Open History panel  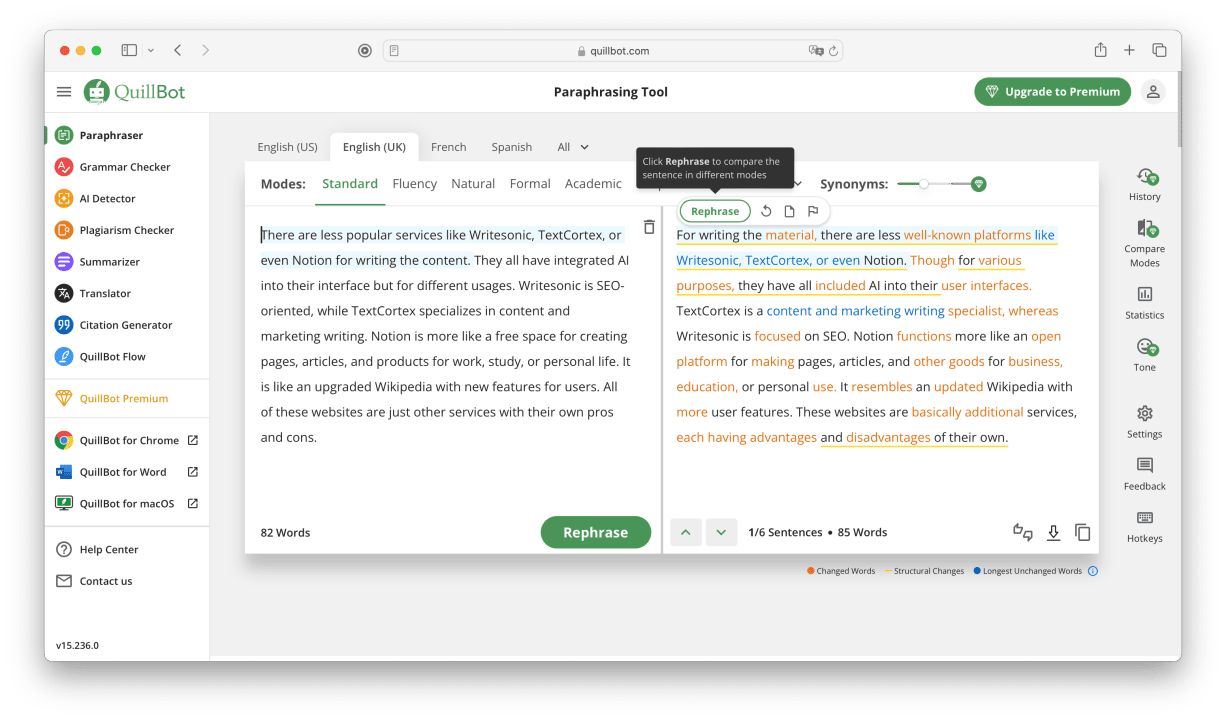(x=1145, y=185)
